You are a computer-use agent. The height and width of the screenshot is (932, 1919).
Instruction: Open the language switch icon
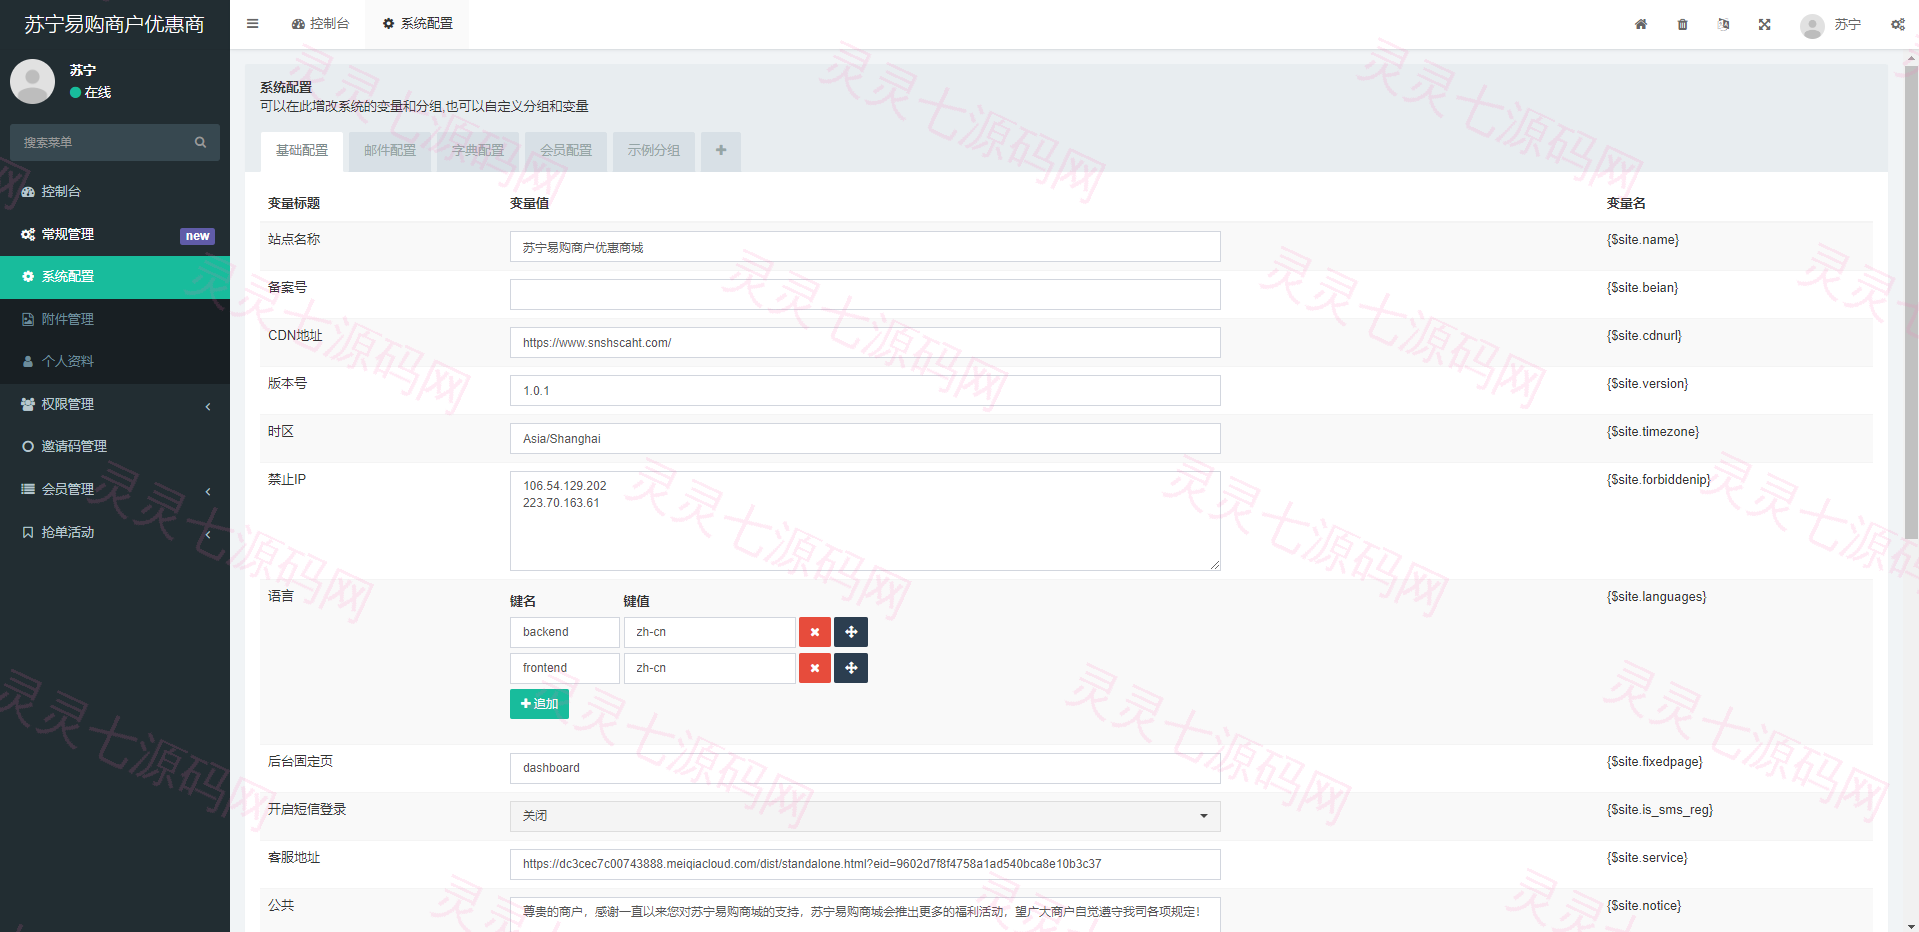(1723, 24)
